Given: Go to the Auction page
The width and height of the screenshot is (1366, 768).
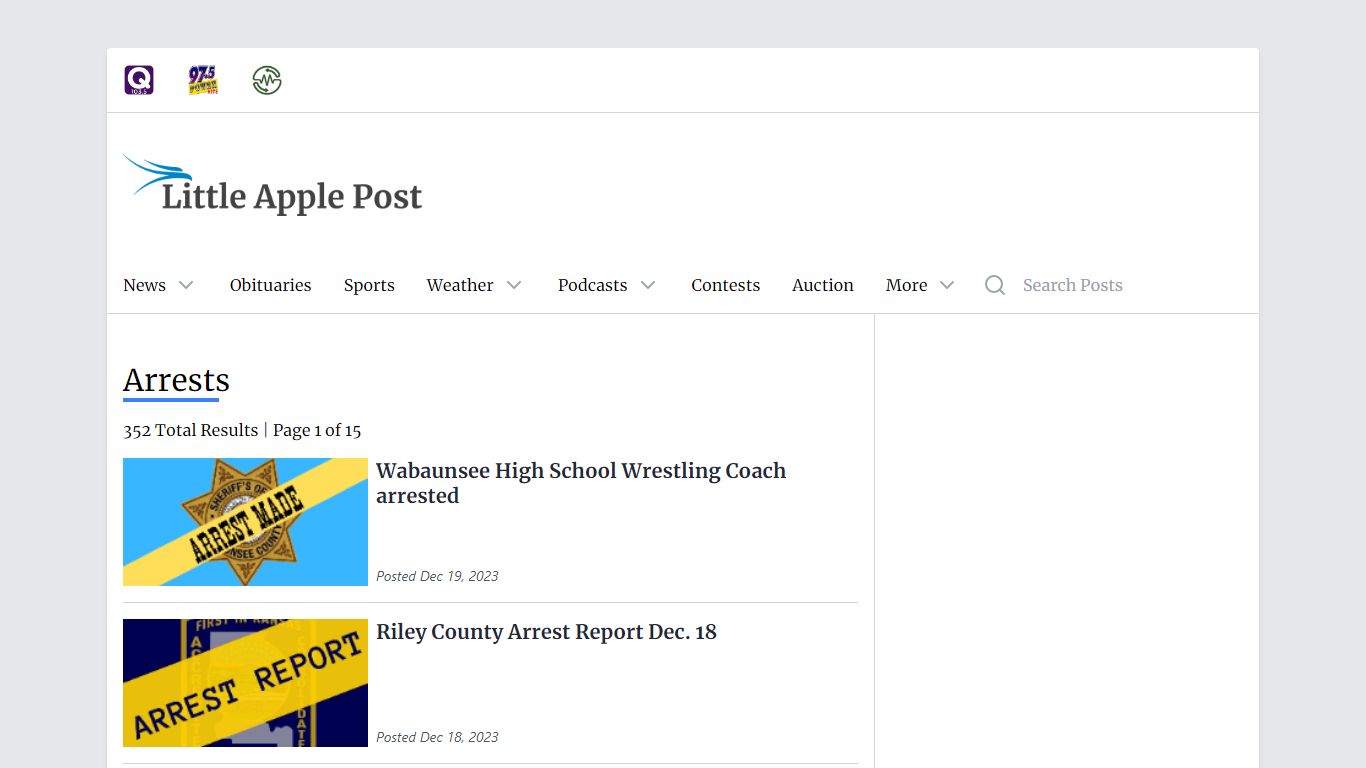Looking at the screenshot, I should pos(822,285).
